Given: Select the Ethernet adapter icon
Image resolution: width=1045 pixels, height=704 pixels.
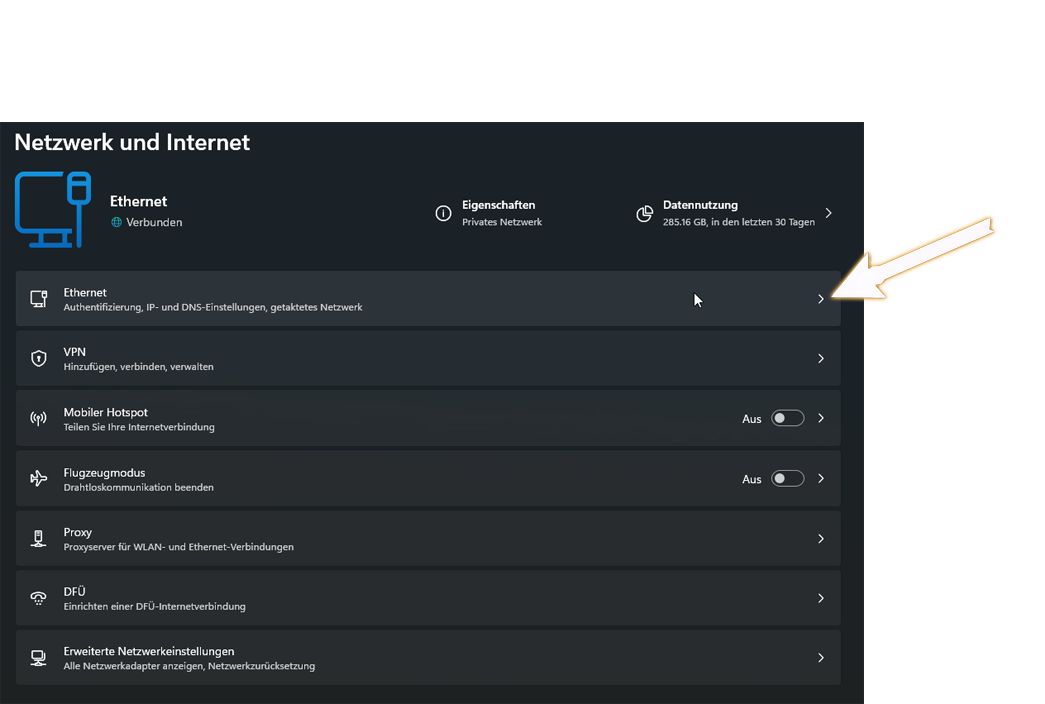Looking at the screenshot, I should (38, 298).
